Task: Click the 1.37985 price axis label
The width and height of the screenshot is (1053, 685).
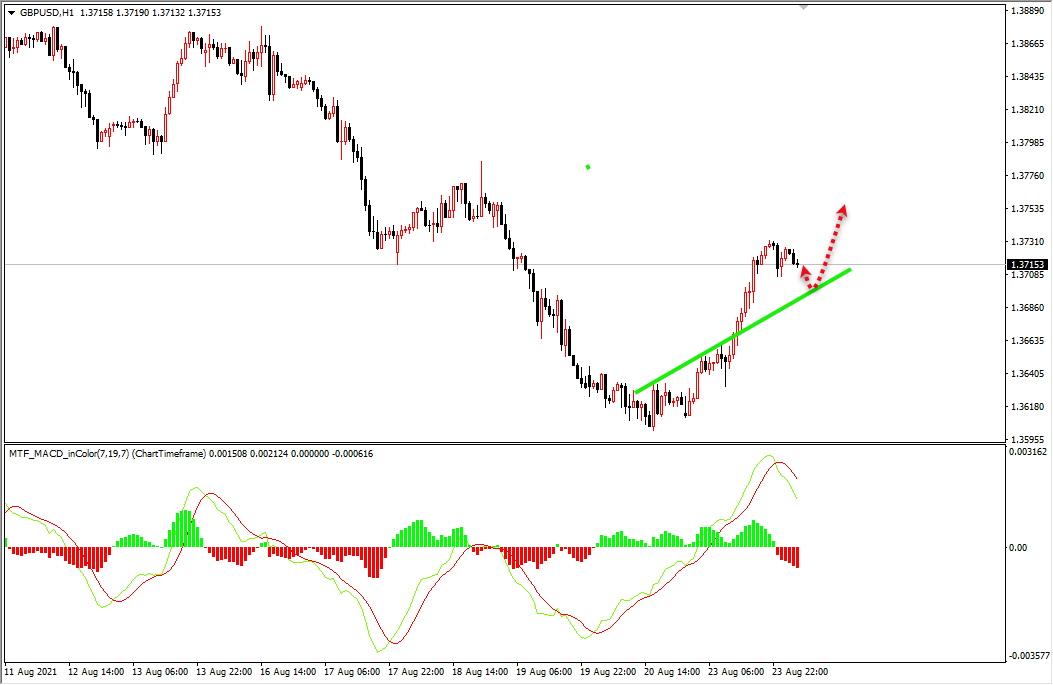Action: pyautogui.click(x=1028, y=142)
